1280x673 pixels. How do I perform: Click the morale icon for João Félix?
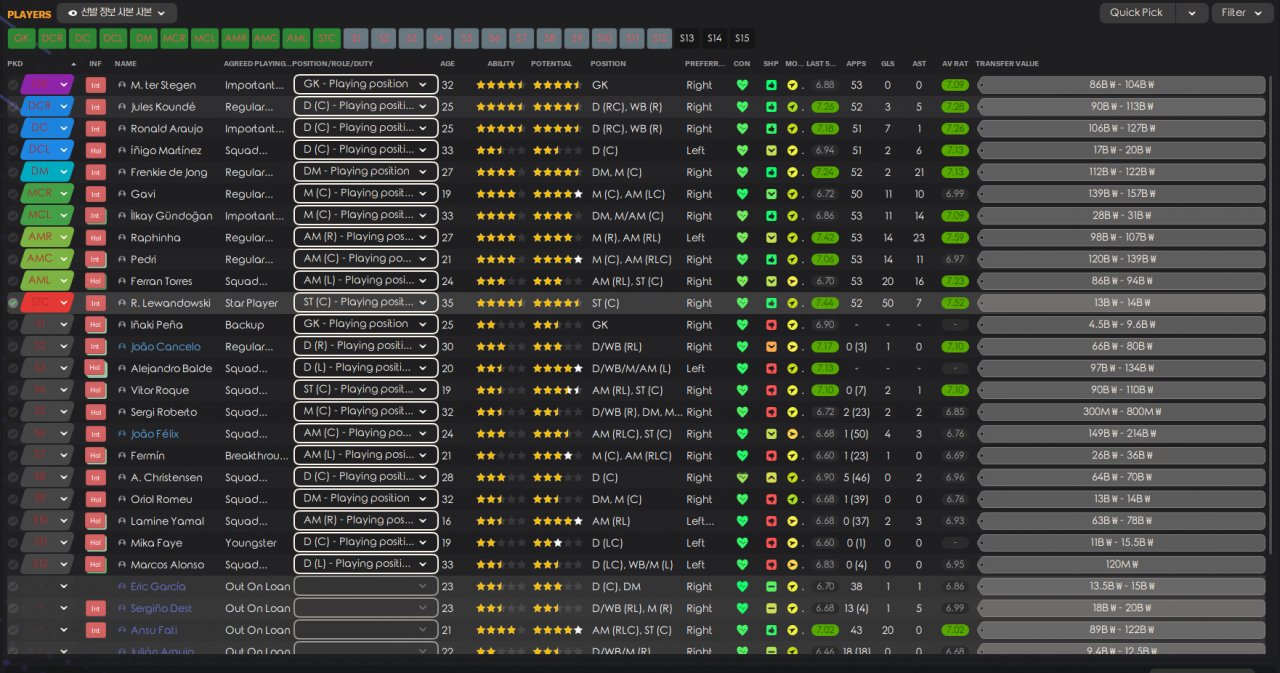792,434
